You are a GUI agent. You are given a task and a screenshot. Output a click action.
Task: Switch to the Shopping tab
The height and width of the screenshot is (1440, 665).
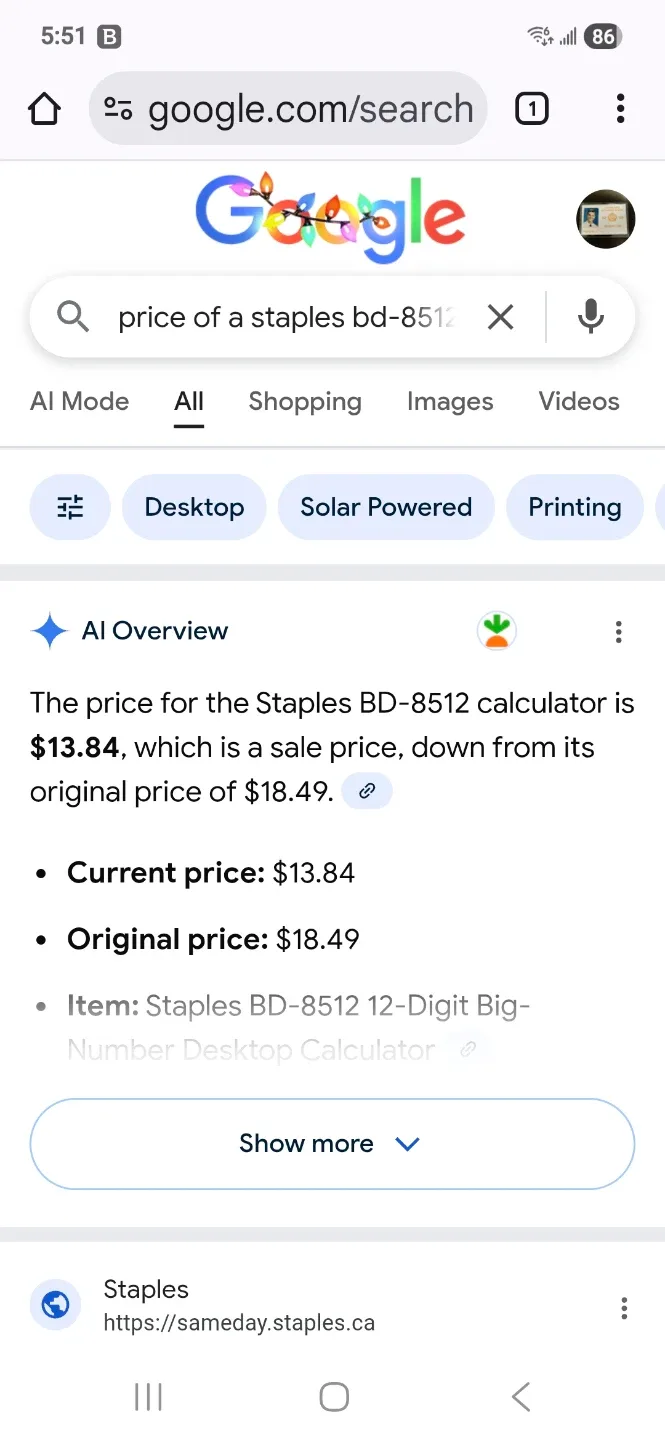coord(304,401)
